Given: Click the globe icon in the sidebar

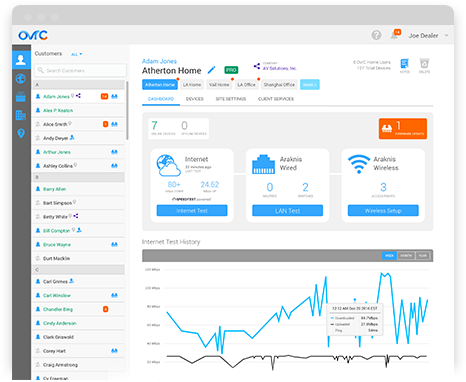Looking at the screenshot, I should 21,79.
